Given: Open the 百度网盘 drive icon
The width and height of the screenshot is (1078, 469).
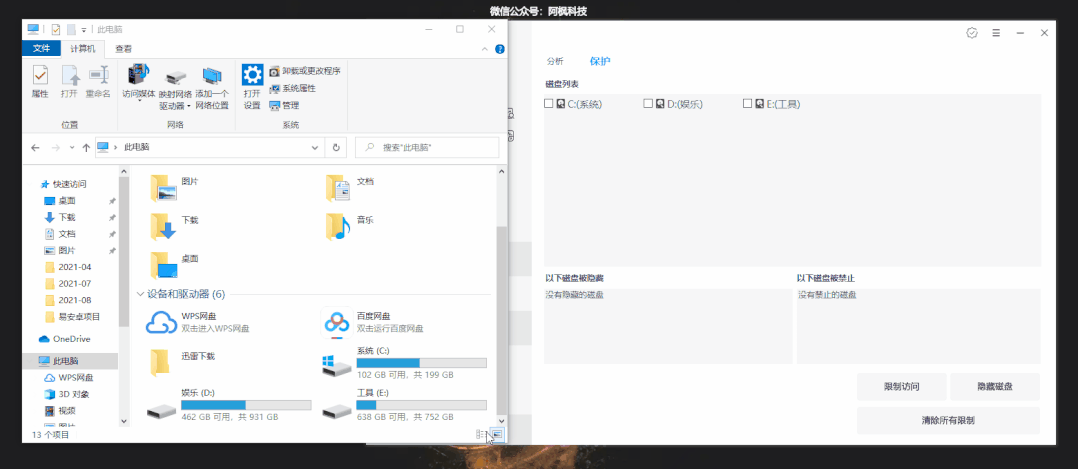Looking at the screenshot, I should 336,322.
